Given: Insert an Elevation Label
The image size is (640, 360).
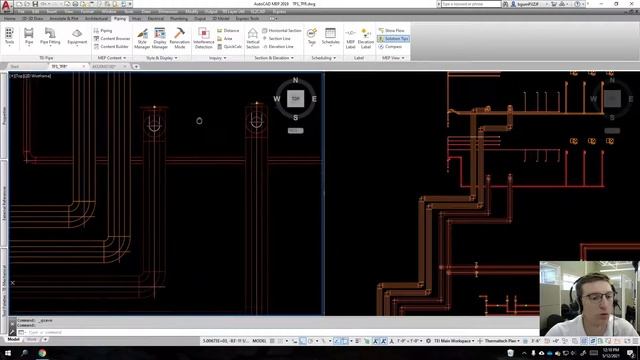Looking at the screenshot, I should (366, 38).
